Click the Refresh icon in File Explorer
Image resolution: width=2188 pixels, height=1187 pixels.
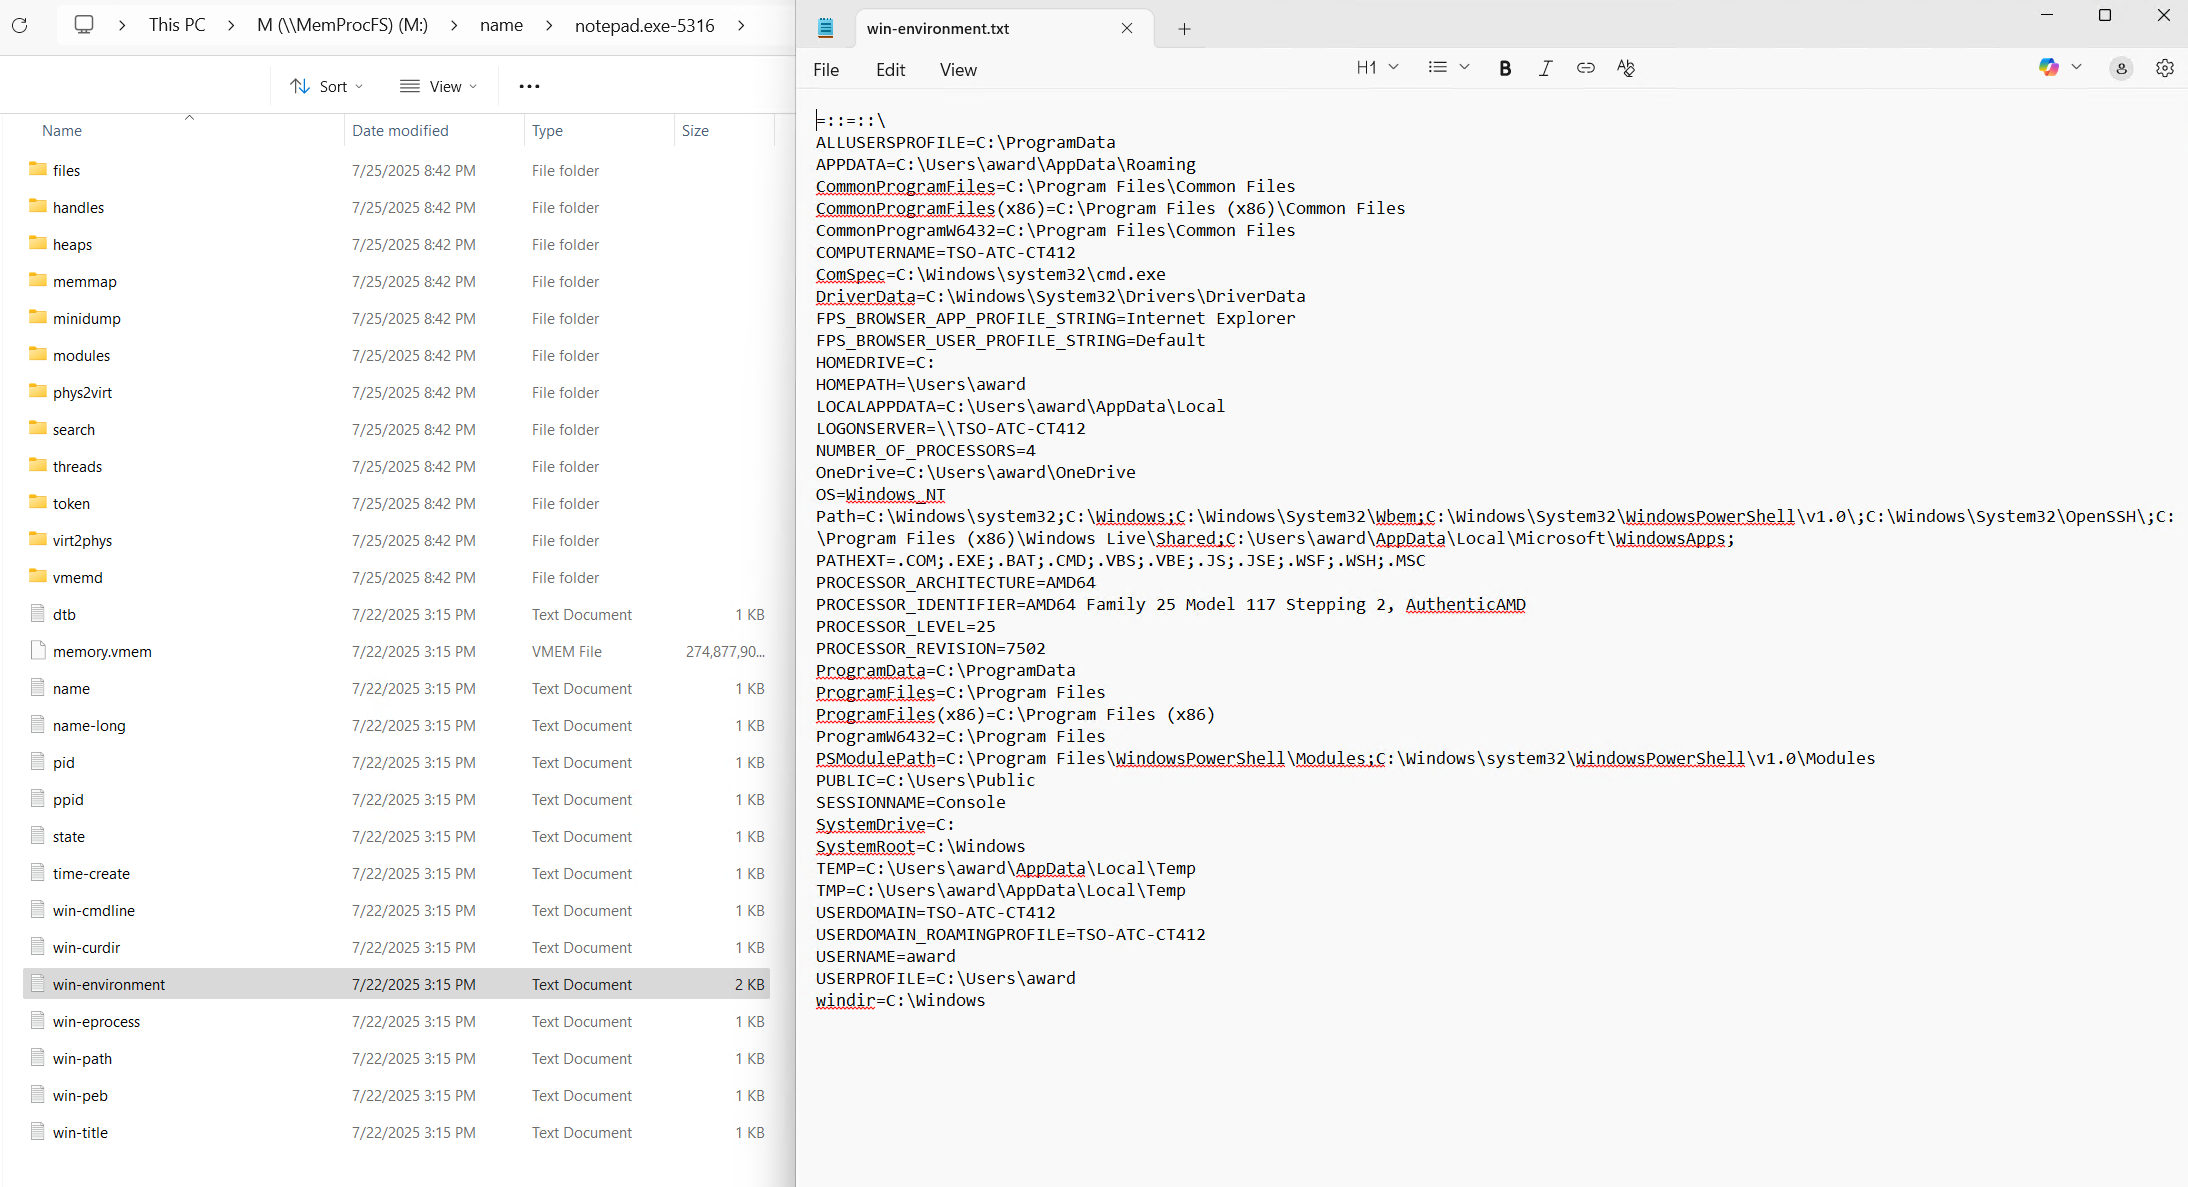20,25
